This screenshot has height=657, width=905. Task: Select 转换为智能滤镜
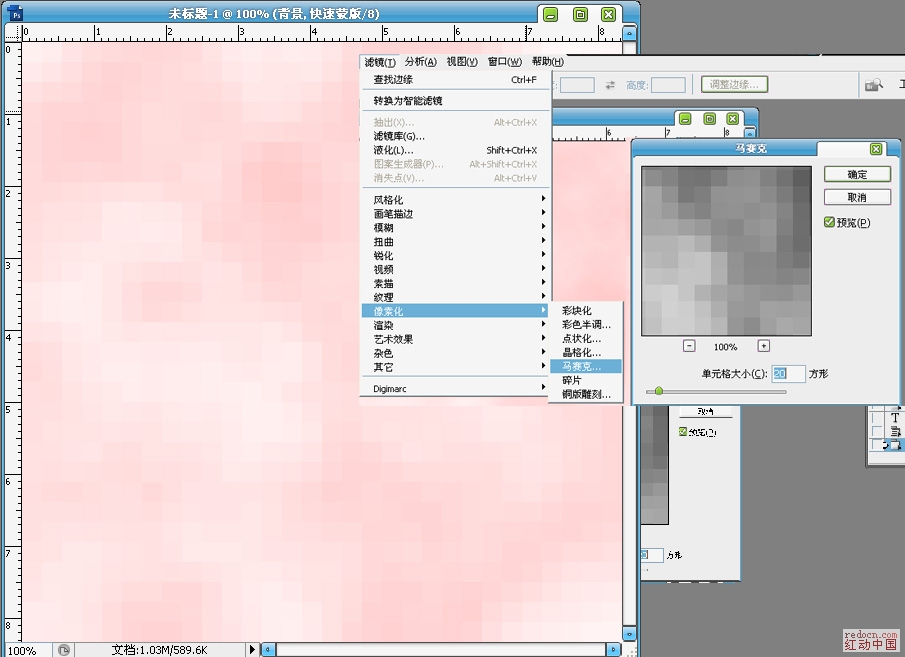455,101
